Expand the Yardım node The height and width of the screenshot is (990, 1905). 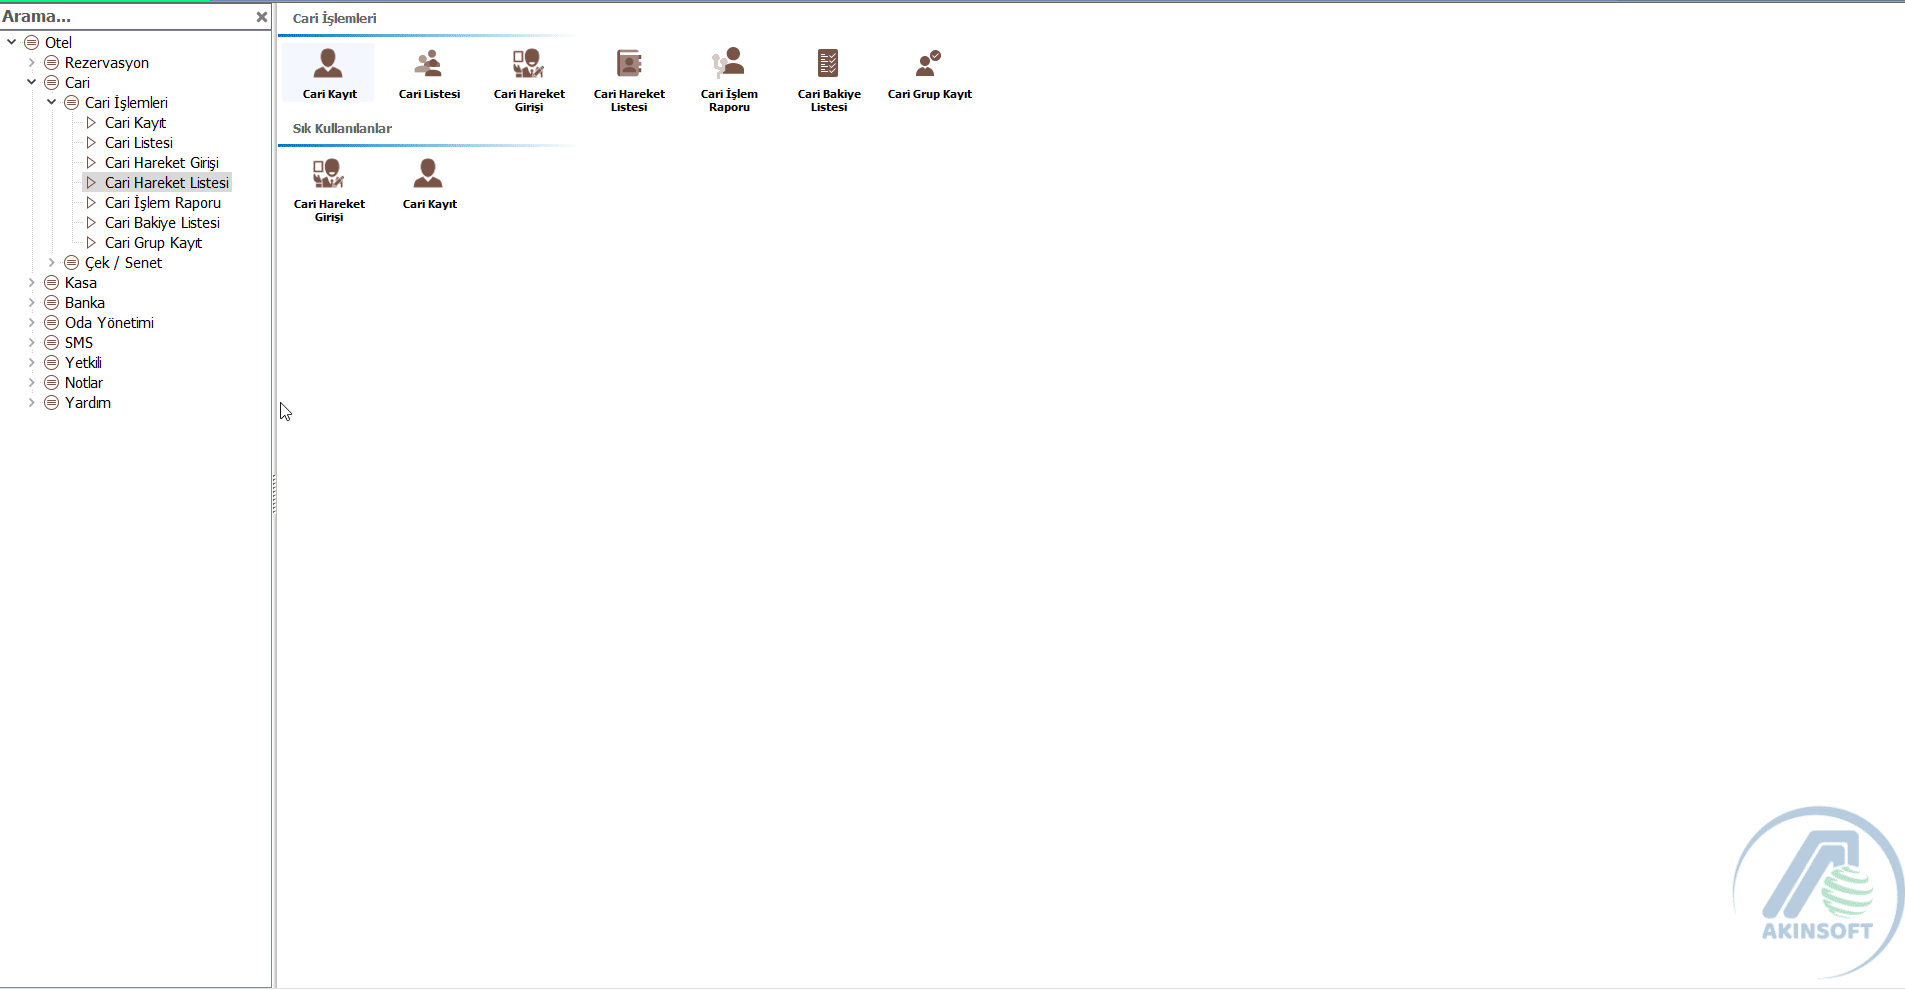click(x=32, y=402)
